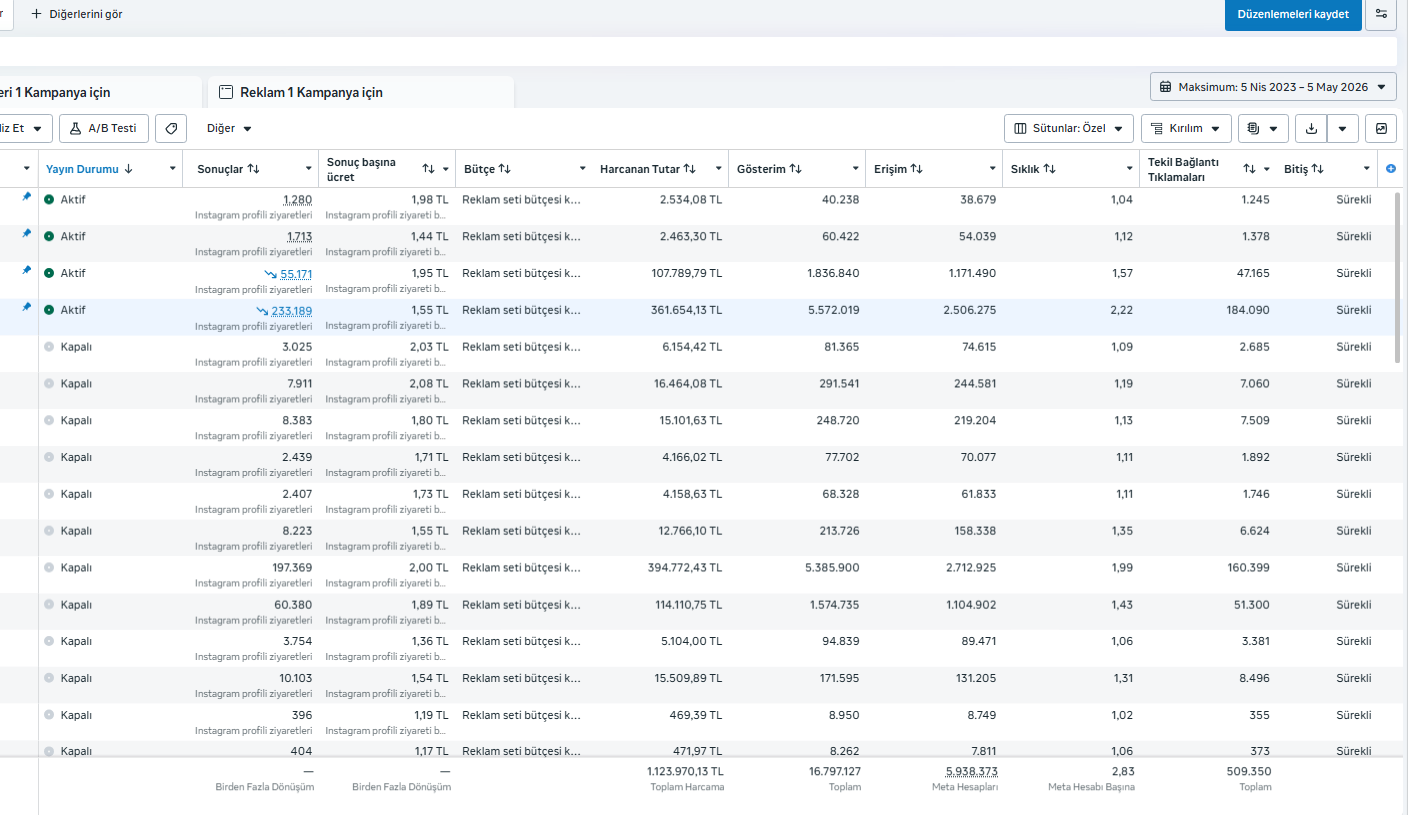
Task: Click the tag icon next to A/B Testi
Action: click(171, 128)
